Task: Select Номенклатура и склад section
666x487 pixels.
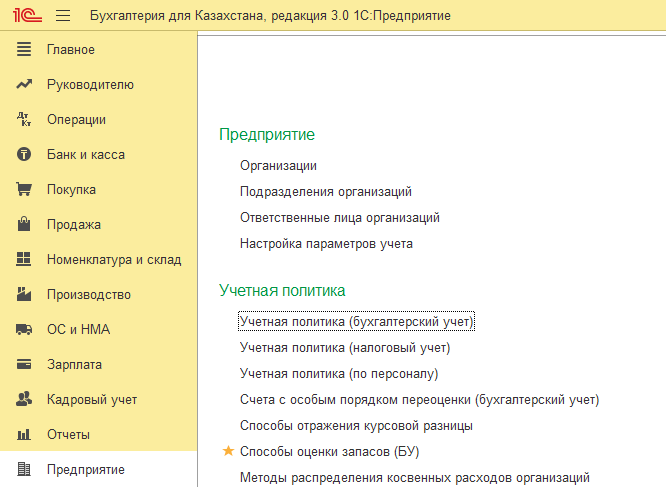Action: [x=114, y=259]
